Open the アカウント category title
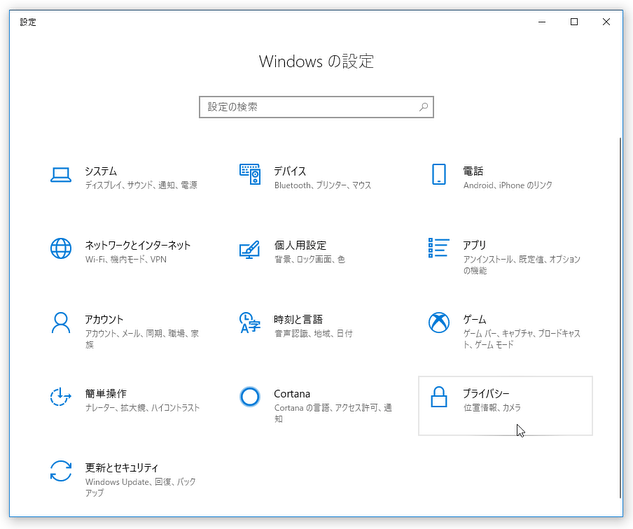The image size is (633, 529). pyautogui.click(x=104, y=319)
